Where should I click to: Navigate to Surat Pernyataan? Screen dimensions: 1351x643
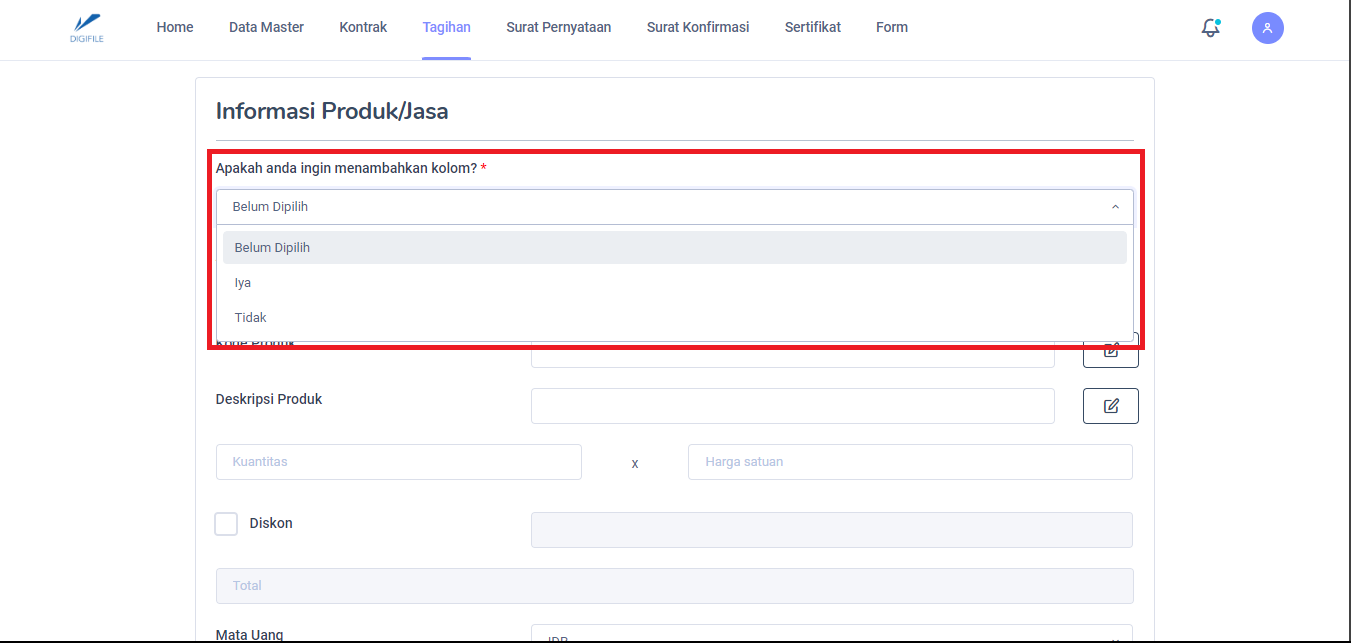(558, 28)
